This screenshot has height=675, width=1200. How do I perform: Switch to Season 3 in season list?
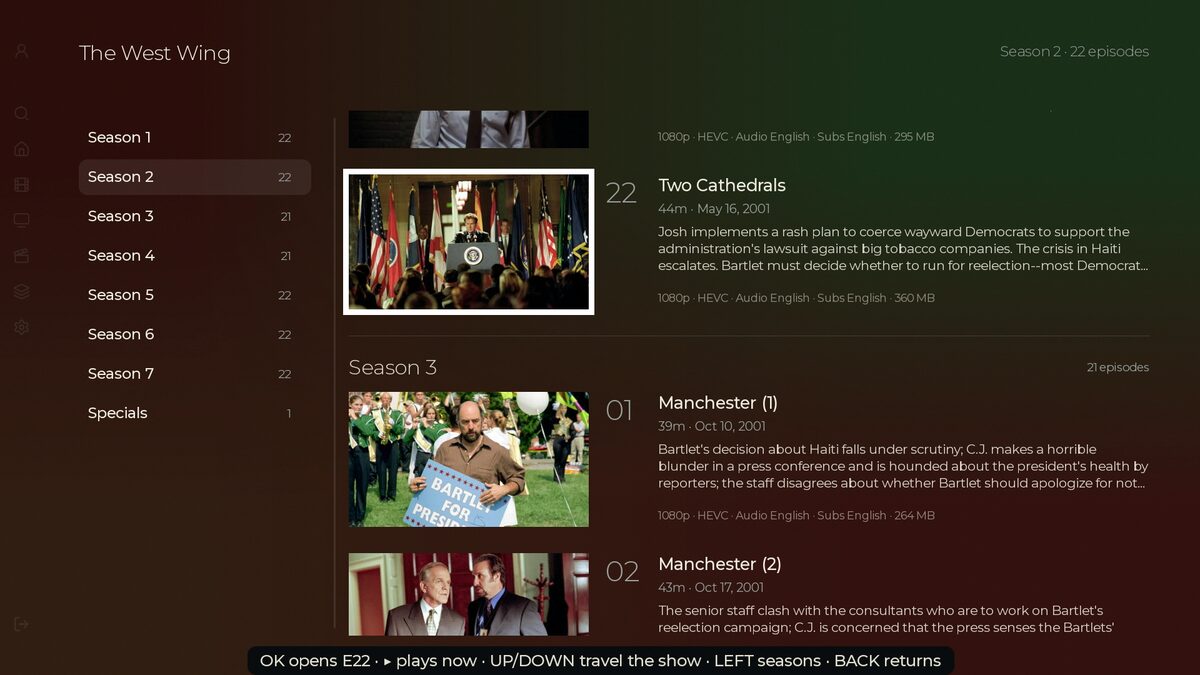coord(195,216)
